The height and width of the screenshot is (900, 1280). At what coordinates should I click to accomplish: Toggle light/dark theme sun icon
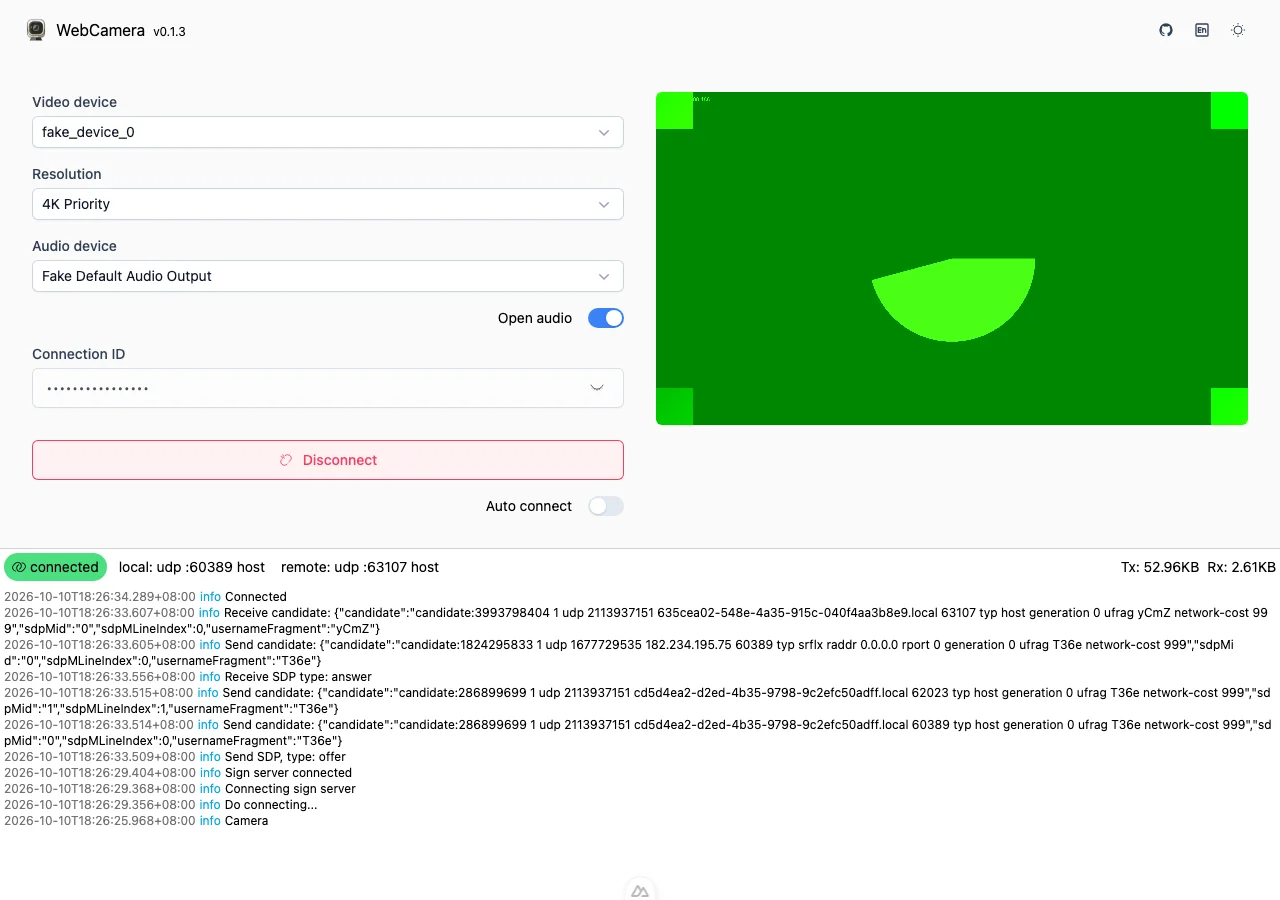point(1238,30)
